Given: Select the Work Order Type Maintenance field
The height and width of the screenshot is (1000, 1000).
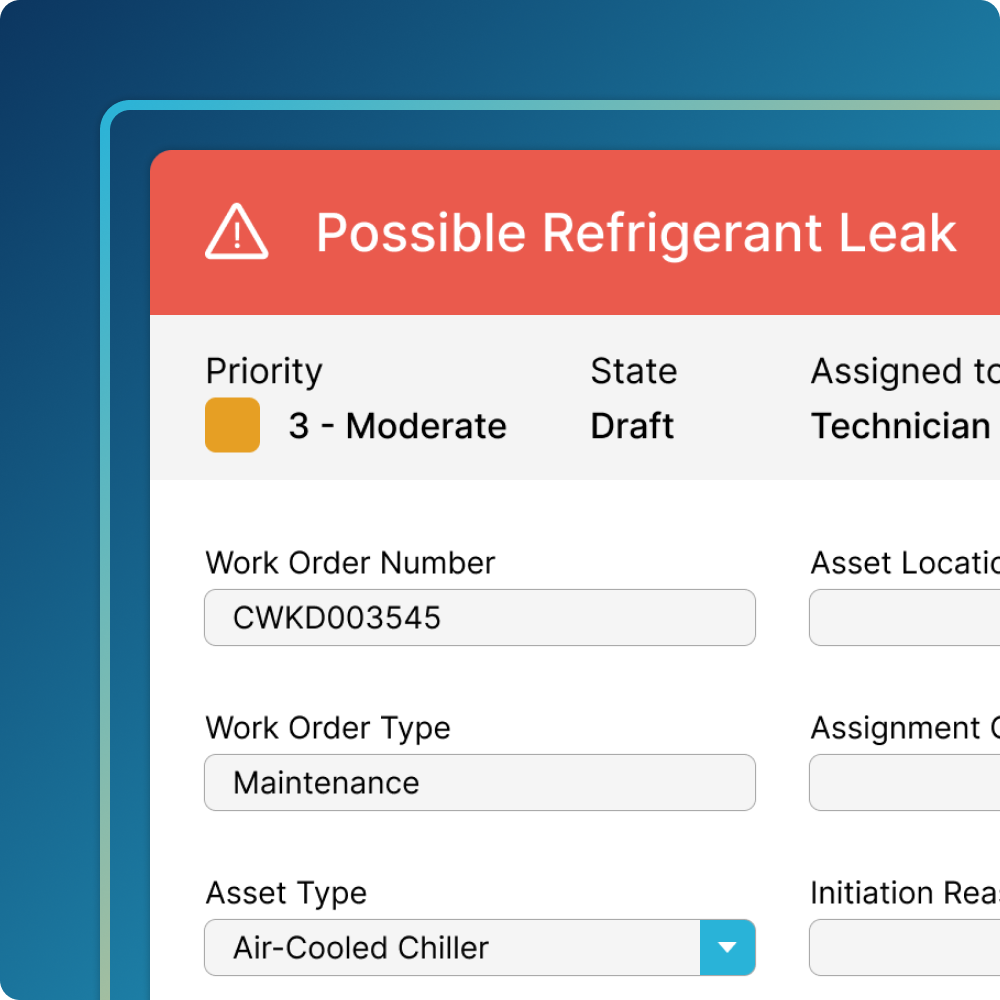Looking at the screenshot, I should click(479, 782).
